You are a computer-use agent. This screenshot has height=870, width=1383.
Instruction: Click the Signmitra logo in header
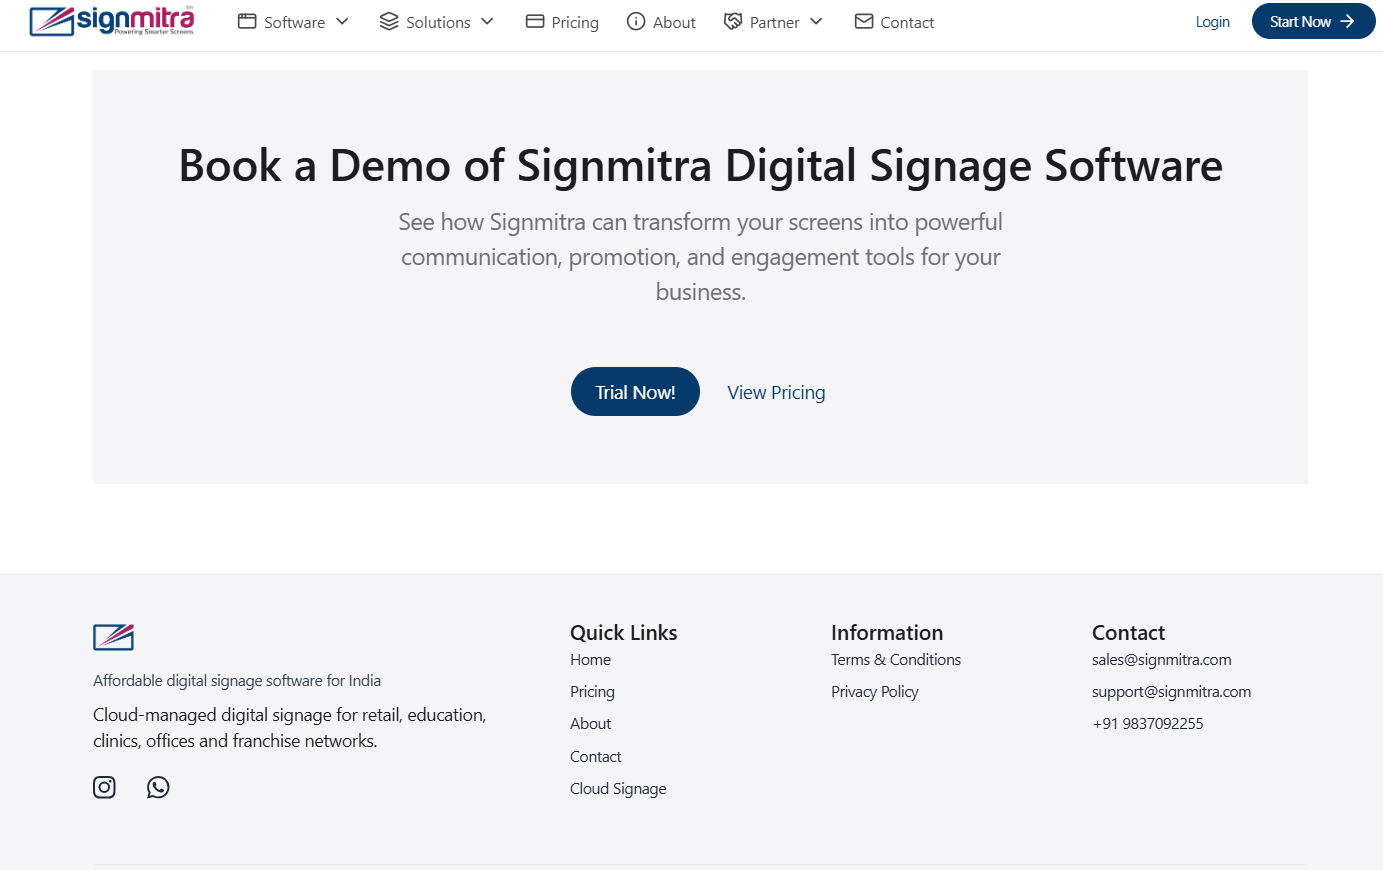coord(112,21)
